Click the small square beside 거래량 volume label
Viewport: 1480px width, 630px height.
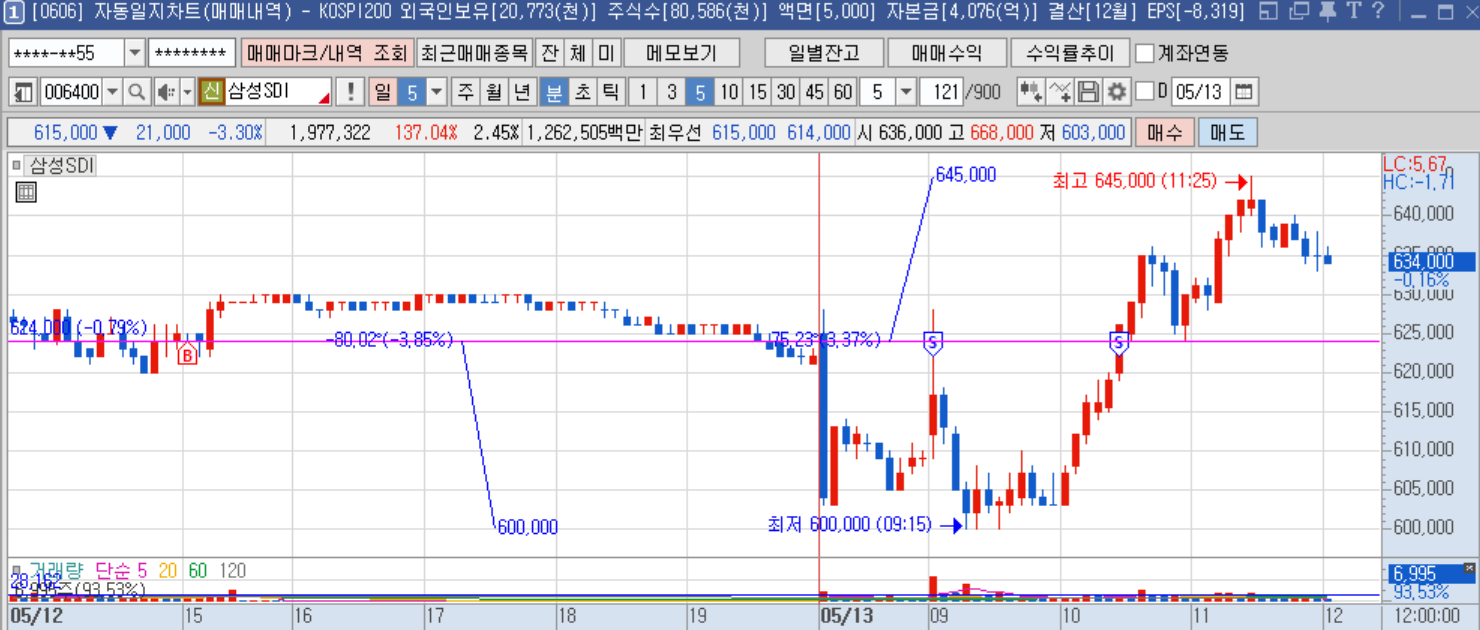tap(17, 571)
